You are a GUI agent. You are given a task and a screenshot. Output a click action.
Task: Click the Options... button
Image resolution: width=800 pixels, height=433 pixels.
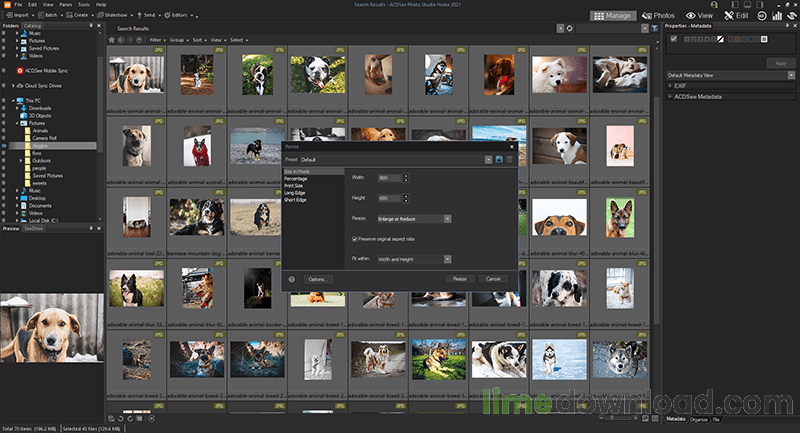[x=317, y=279]
